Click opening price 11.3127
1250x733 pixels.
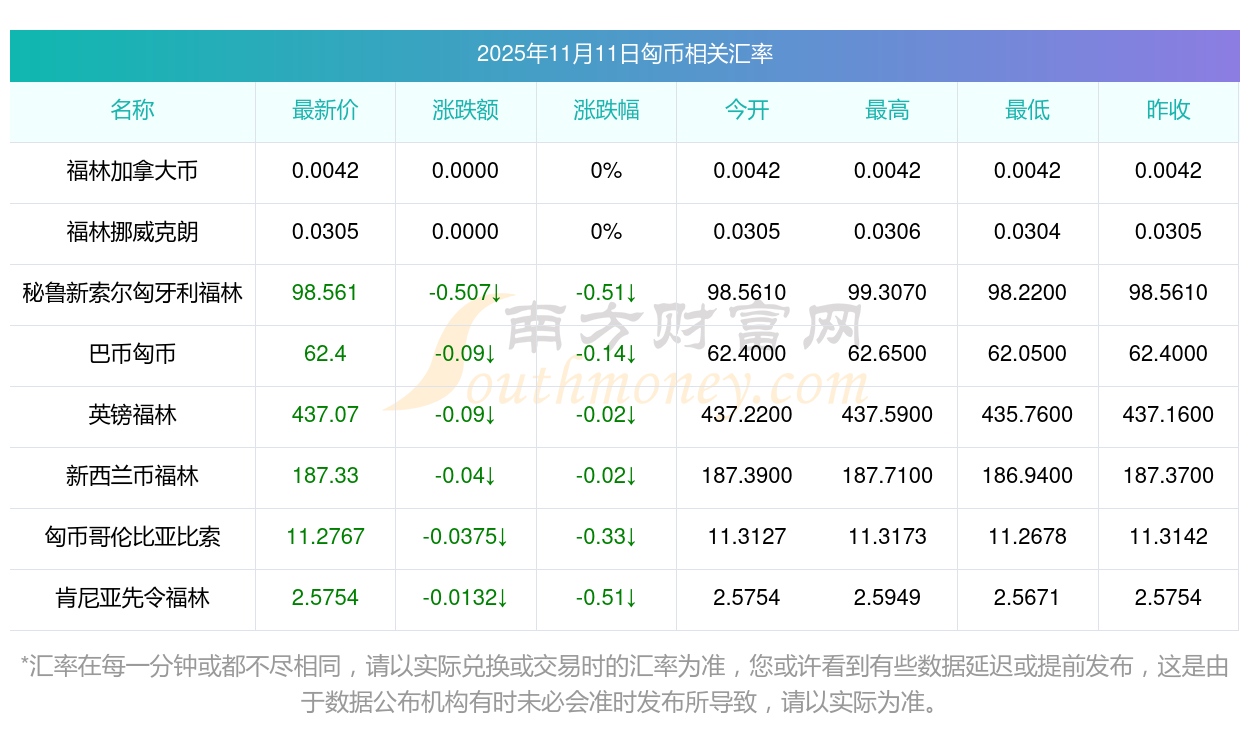point(747,537)
